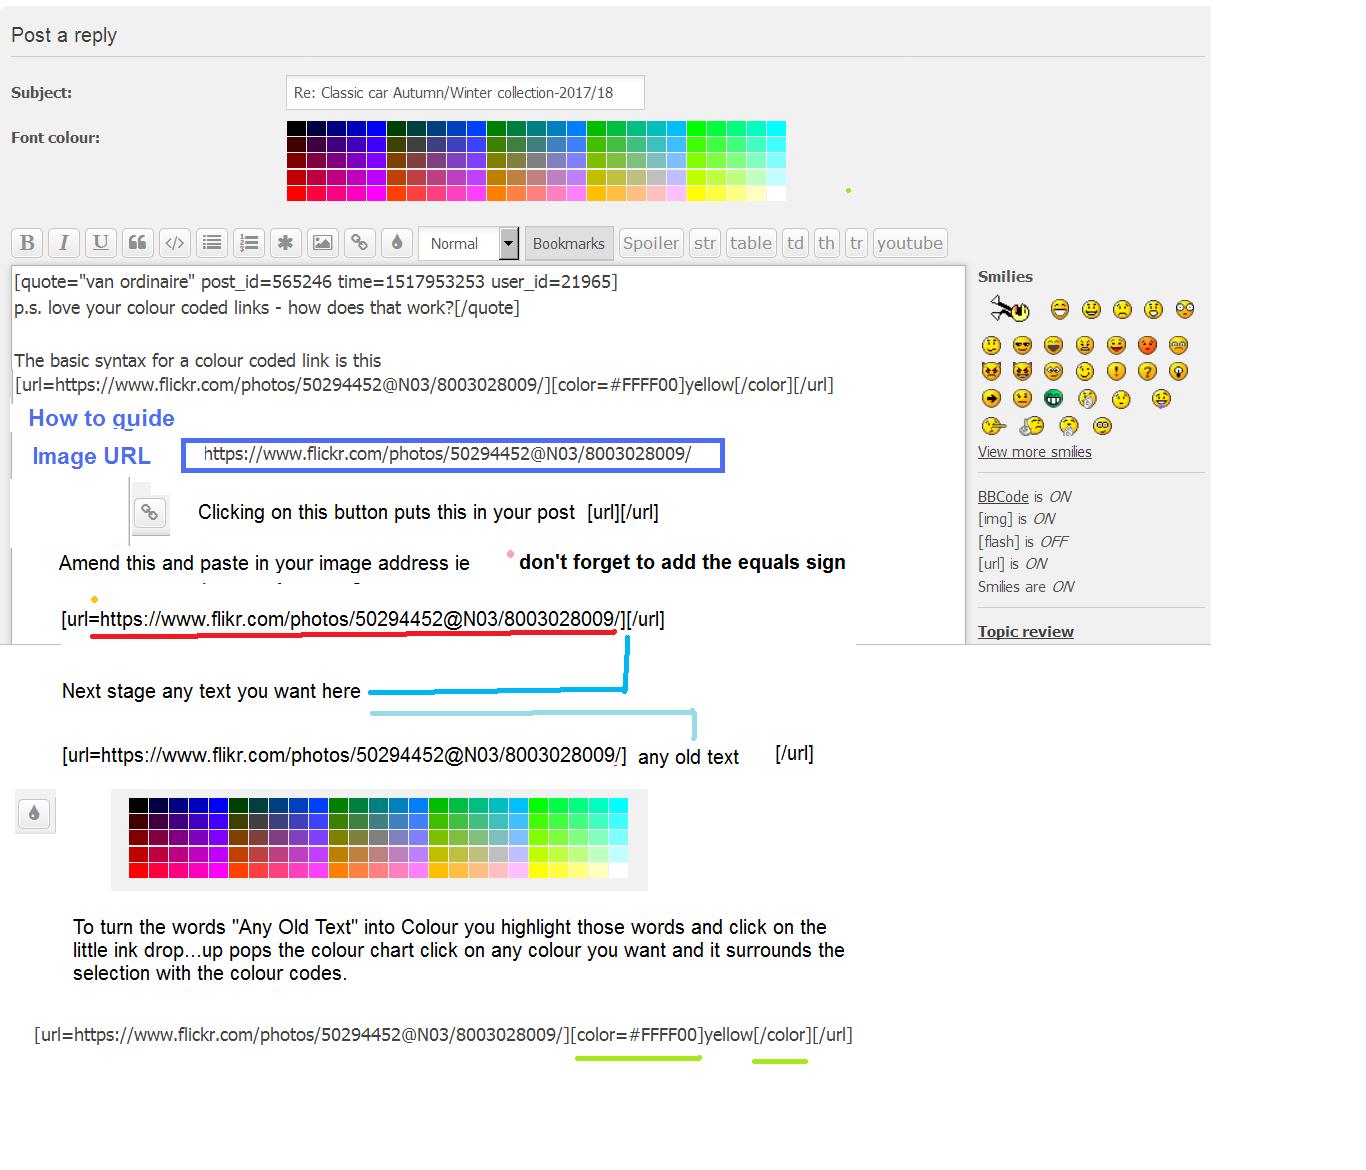The width and height of the screenshot is (1366, 1170).
Task: Insert the long-nosed liar smiley
Action: 994,426
